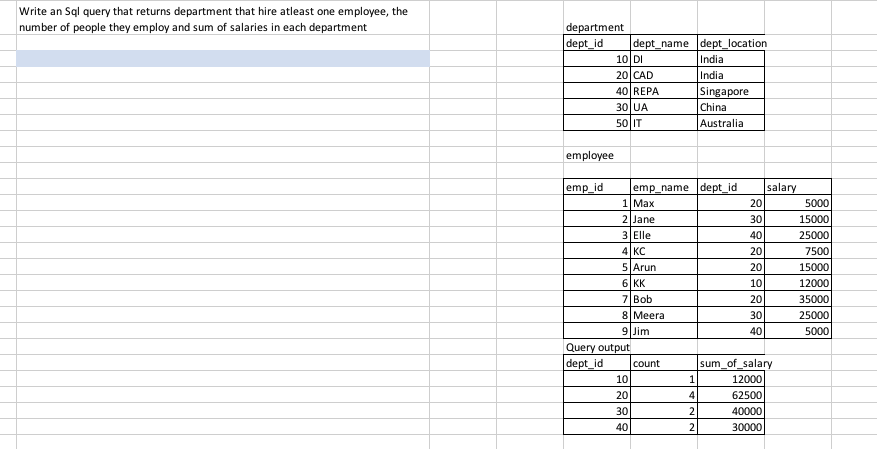Select the 'Bob' employee name cell

(x=664, y=300)
